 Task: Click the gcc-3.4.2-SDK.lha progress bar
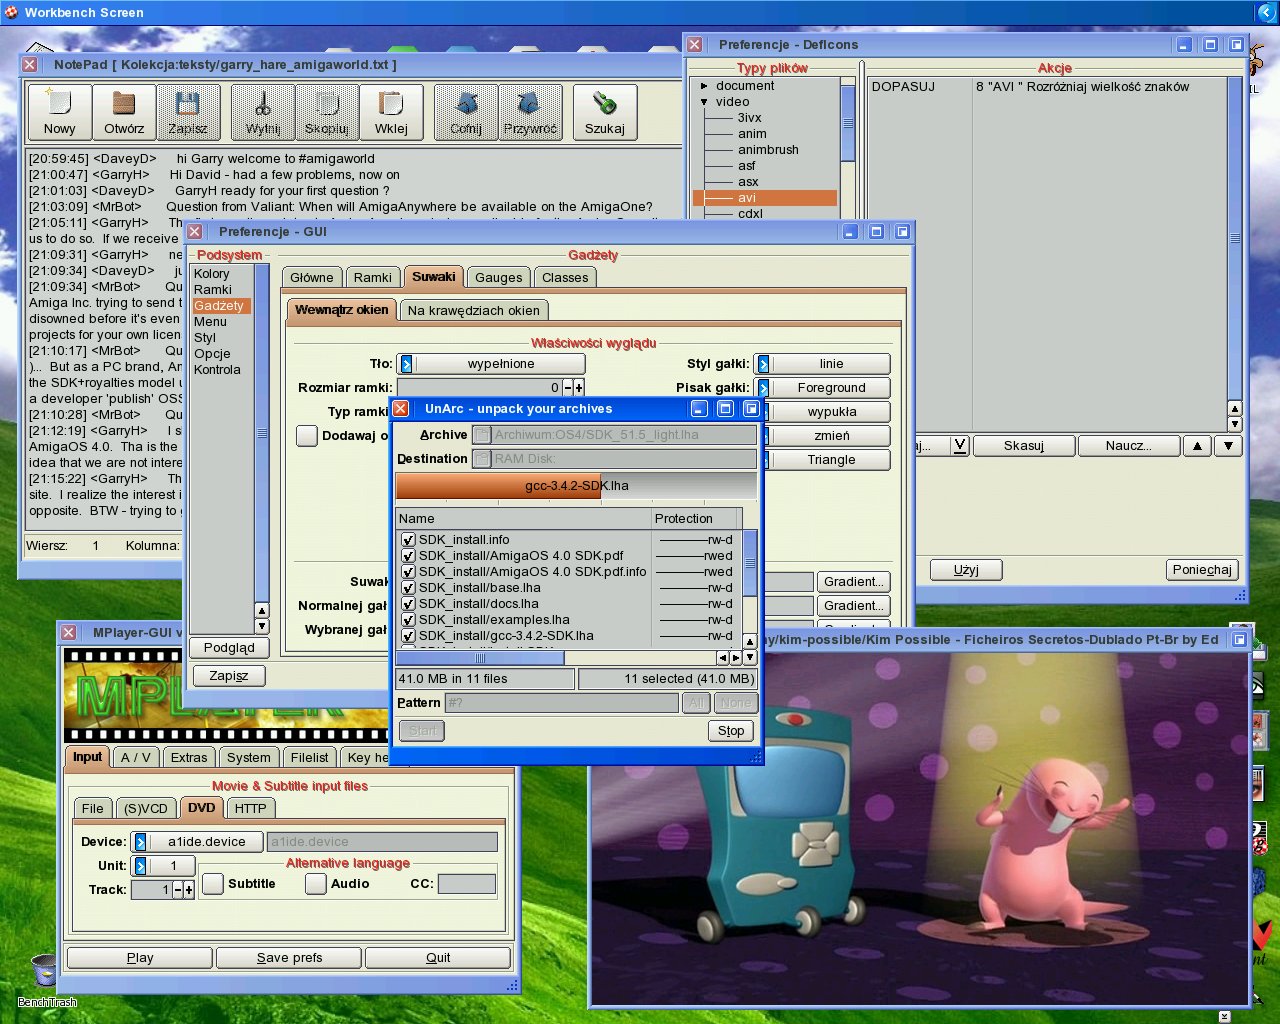(576, 486)
